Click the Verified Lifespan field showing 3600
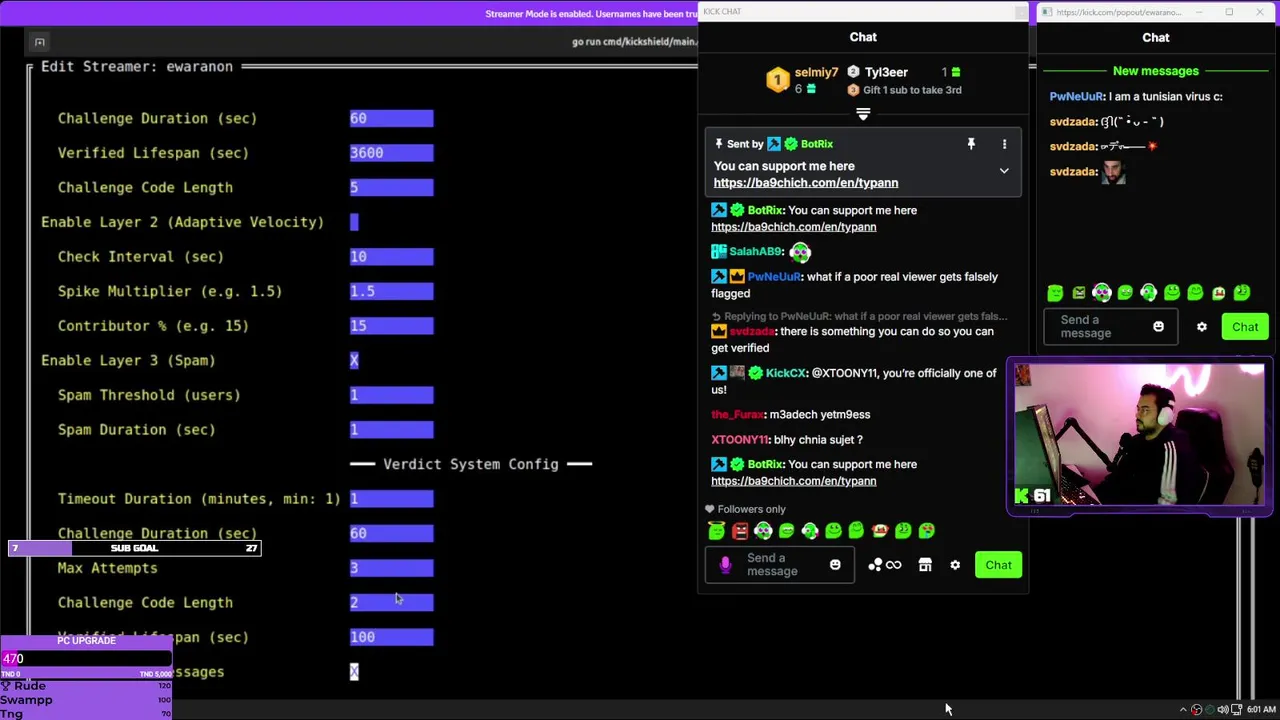This screenshot has width=1280, height=720. coord(391,153)
